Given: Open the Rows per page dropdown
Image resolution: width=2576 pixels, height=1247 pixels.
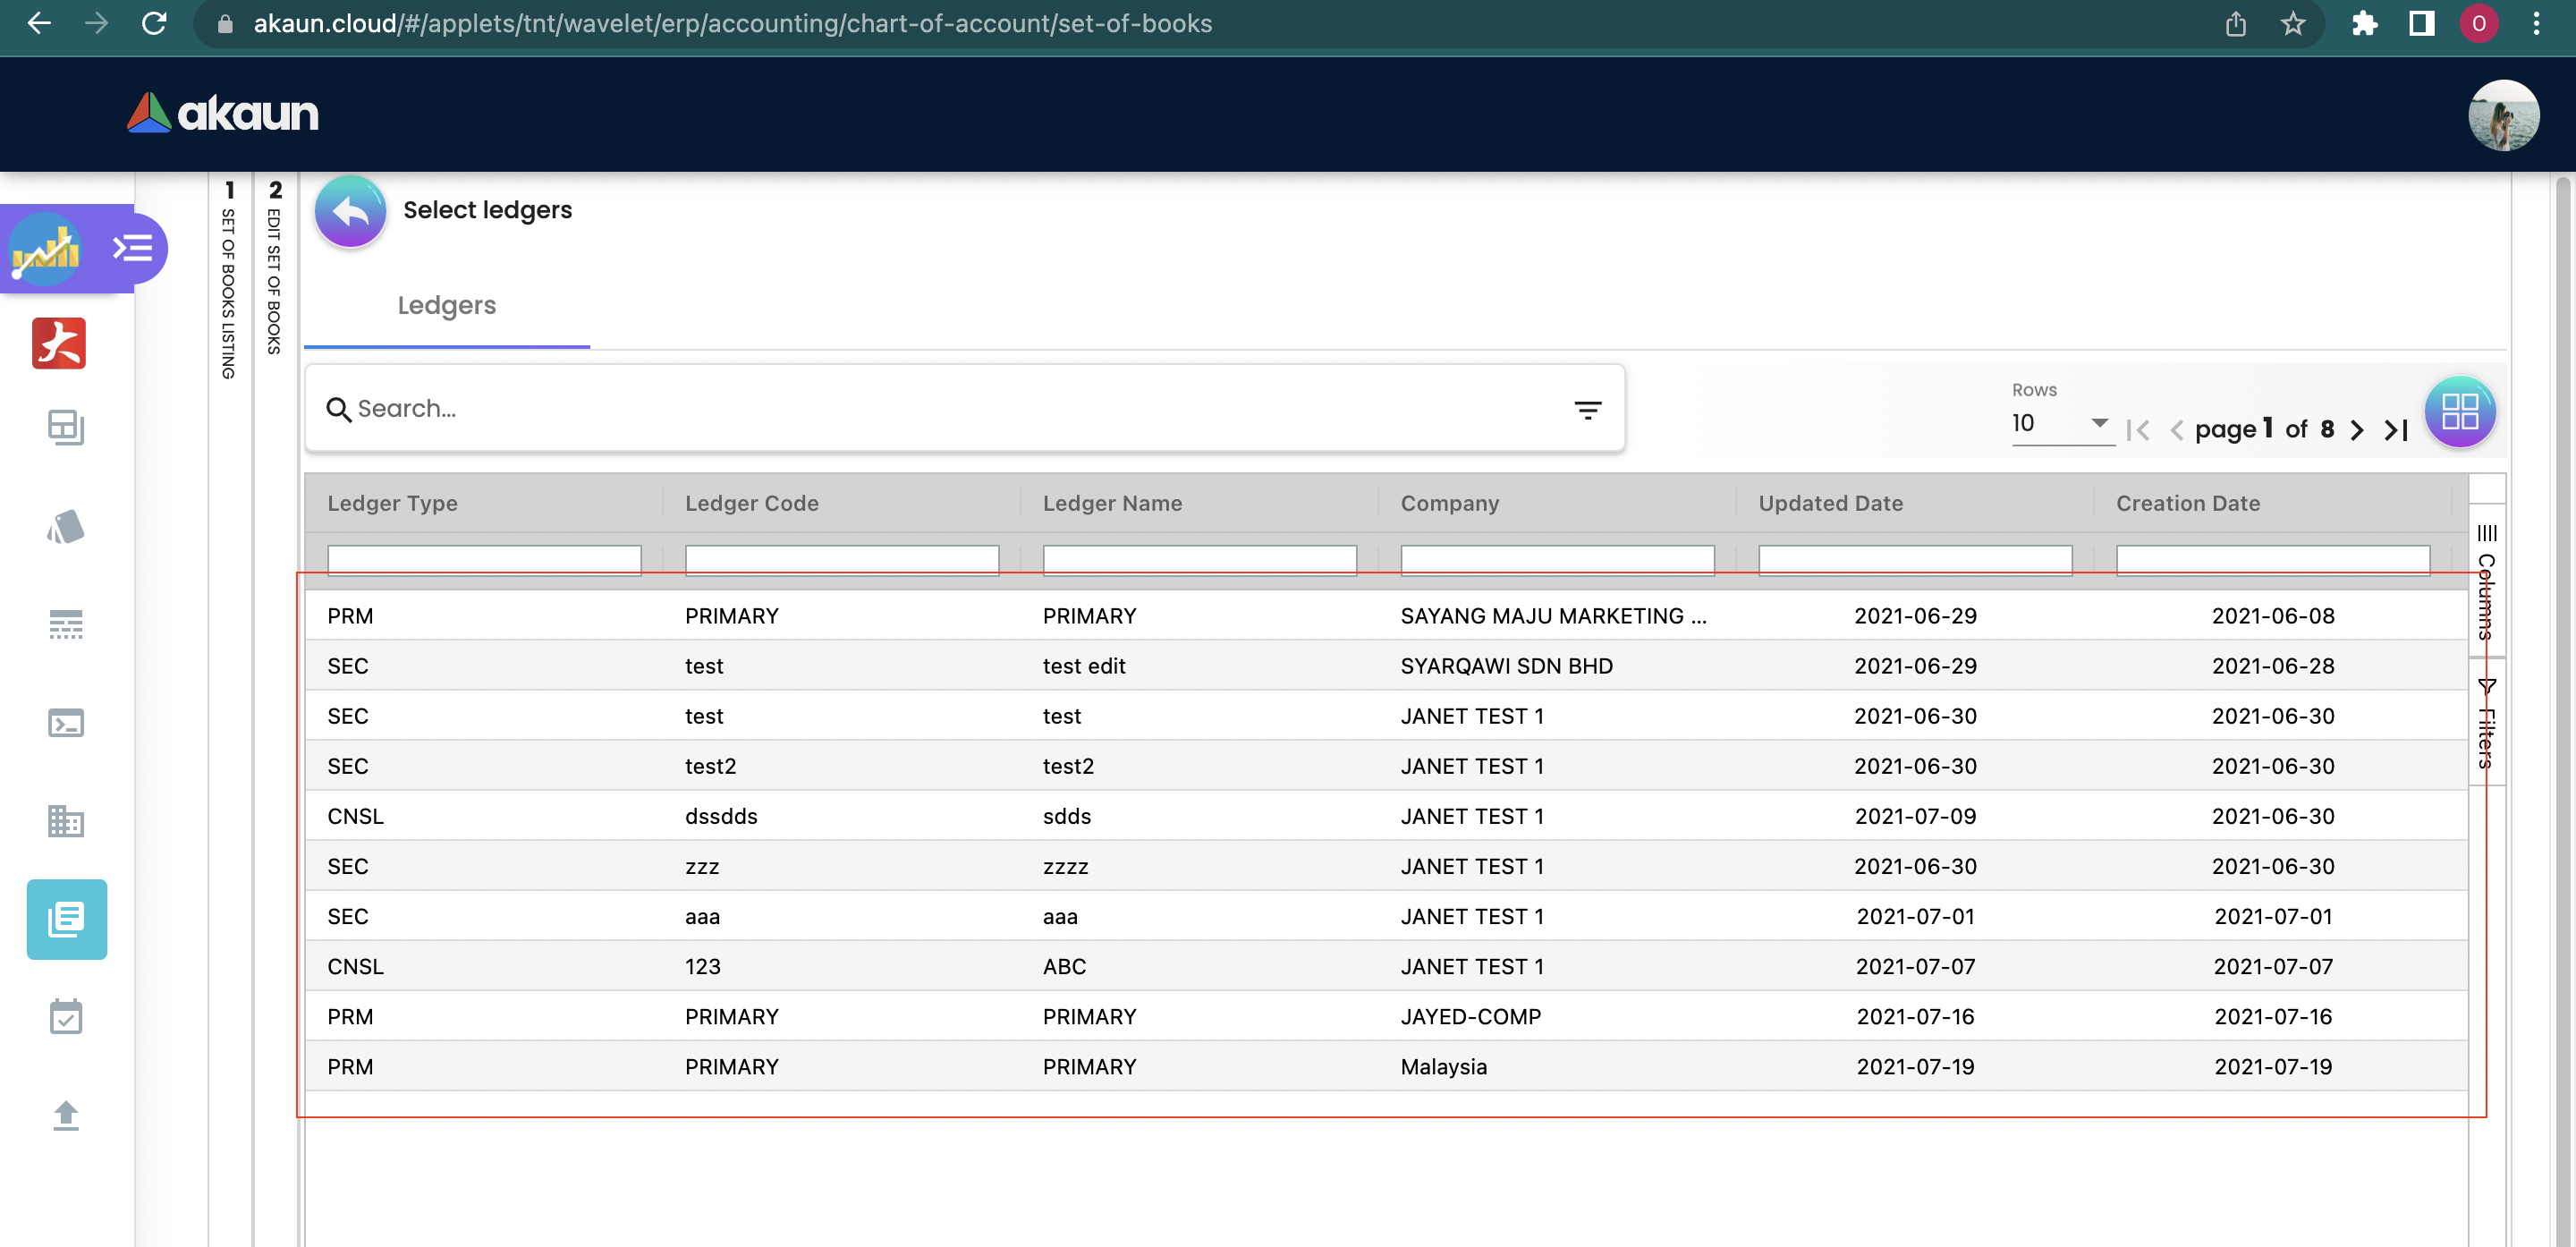Looking at the screenshot, I should tap(2061, 424).
